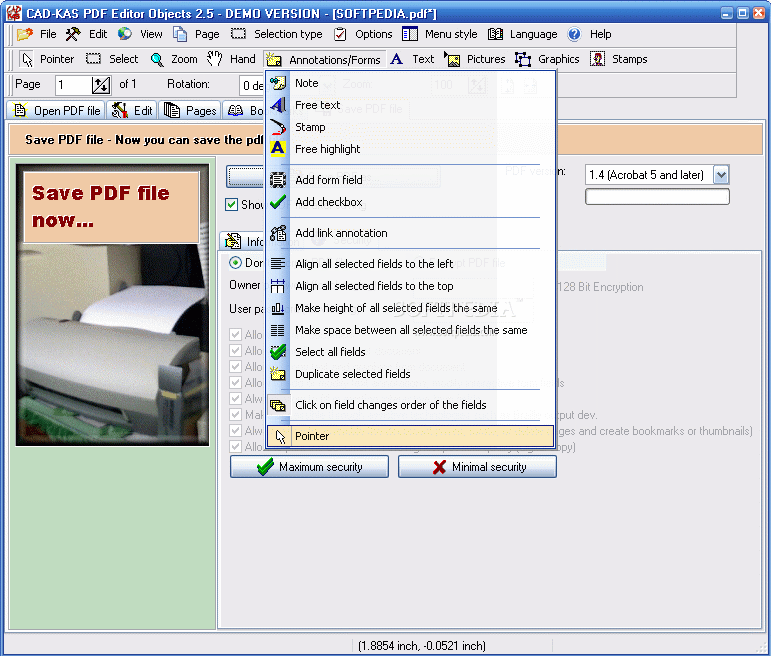Switch to the Open PDF file tab
771x656 pixels.
click(57, 111)
